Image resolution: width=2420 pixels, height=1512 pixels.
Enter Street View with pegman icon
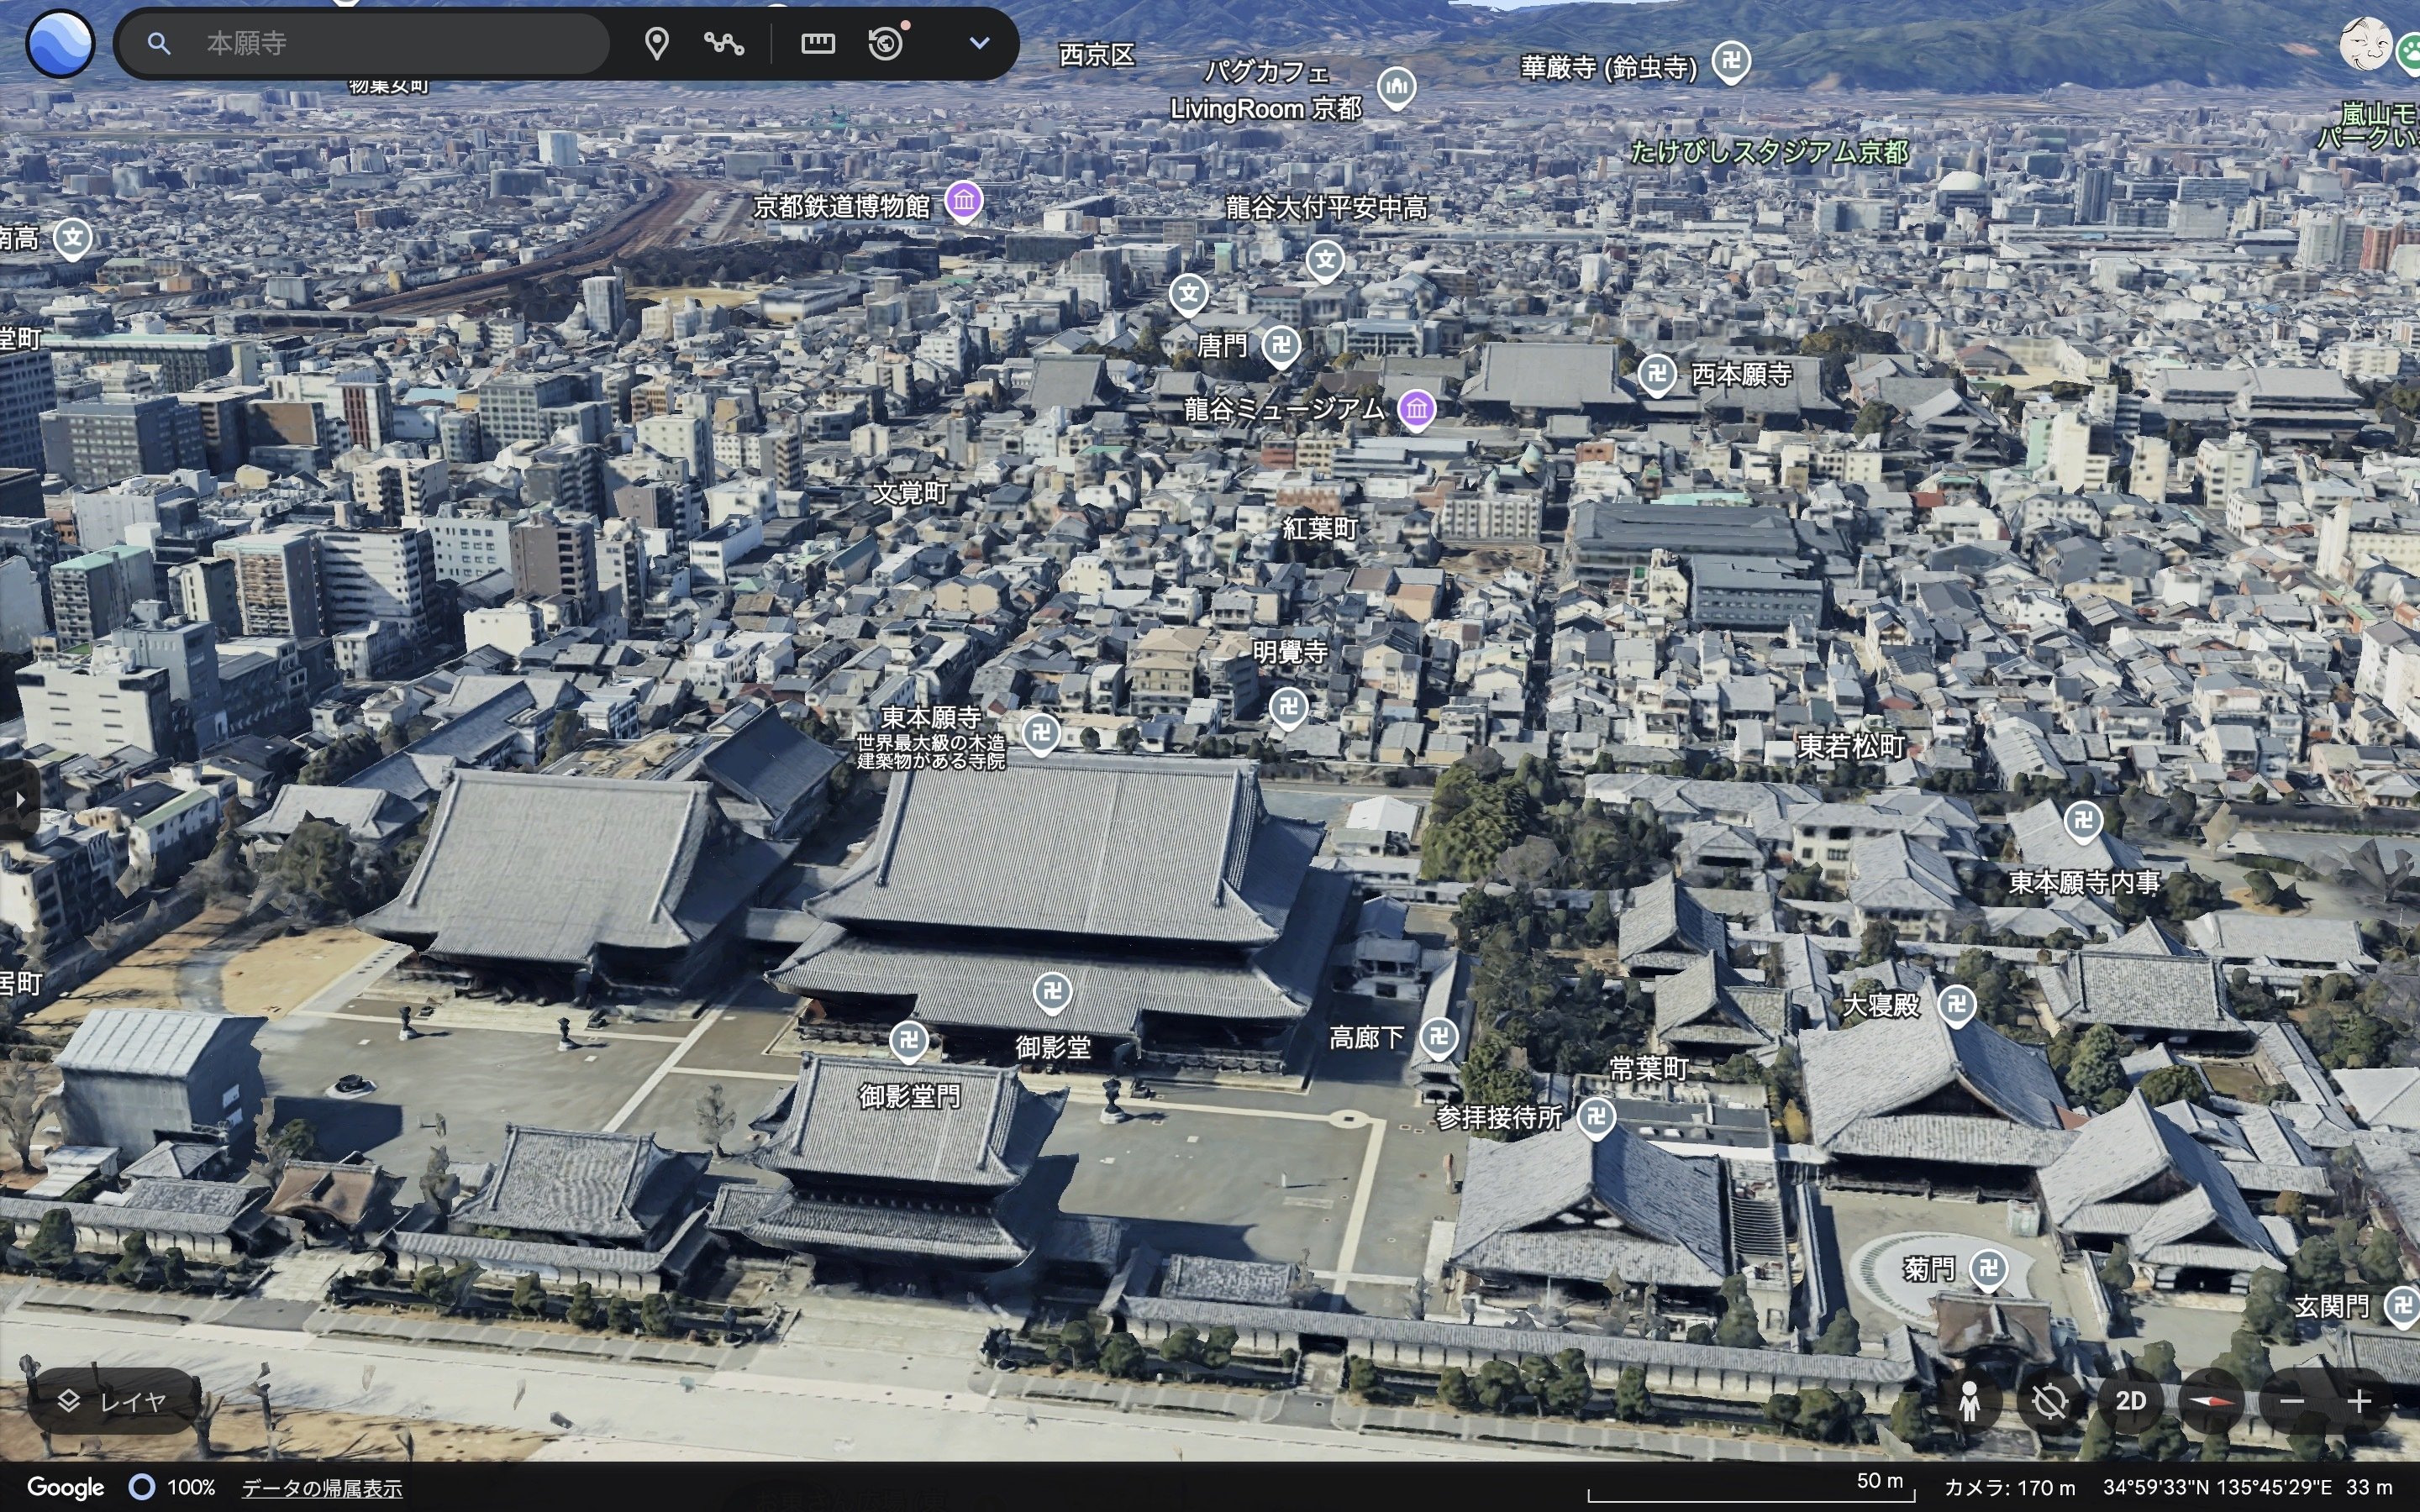1969,1401
